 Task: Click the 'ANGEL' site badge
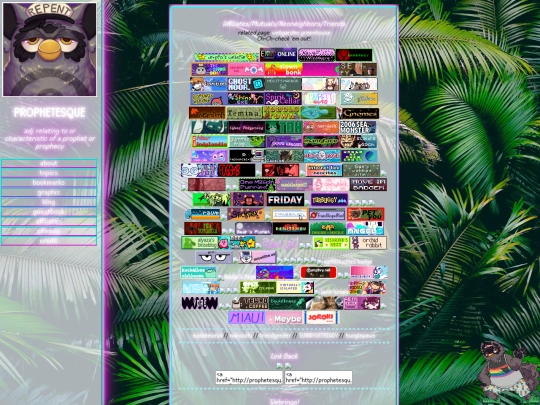365,228
